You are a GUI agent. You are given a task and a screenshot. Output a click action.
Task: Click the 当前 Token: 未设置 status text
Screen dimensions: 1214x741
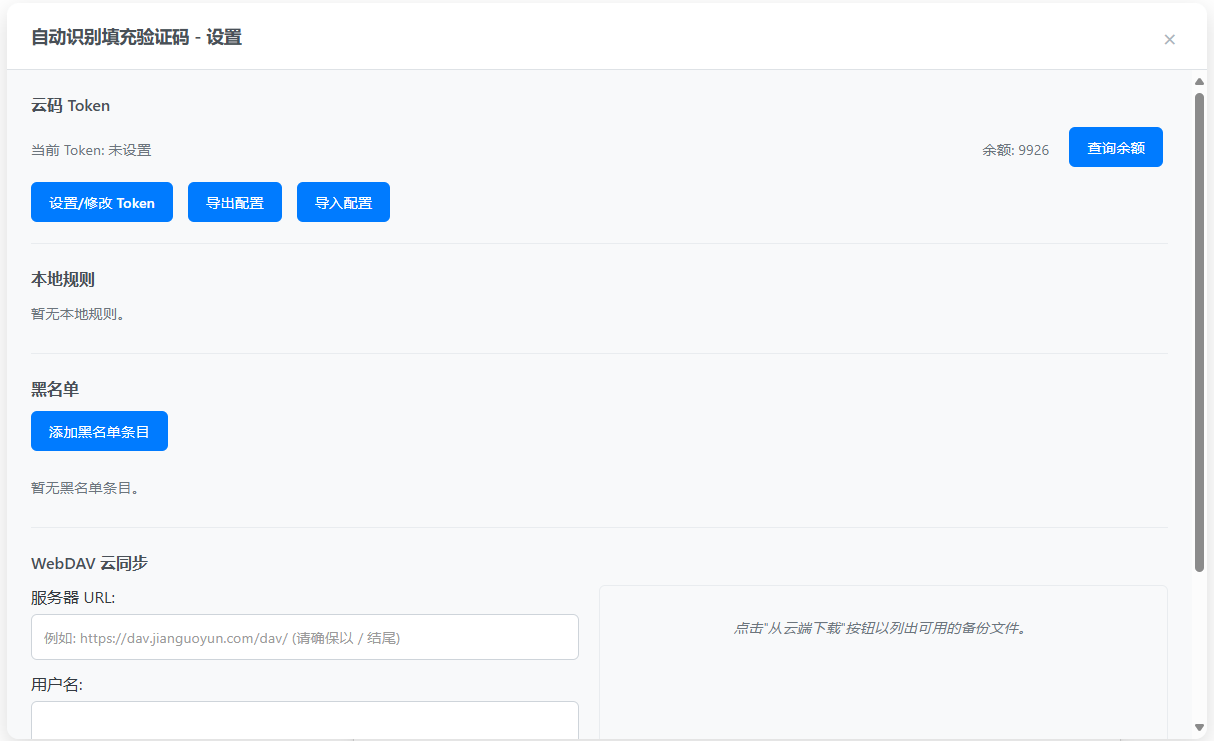(91, 150)
